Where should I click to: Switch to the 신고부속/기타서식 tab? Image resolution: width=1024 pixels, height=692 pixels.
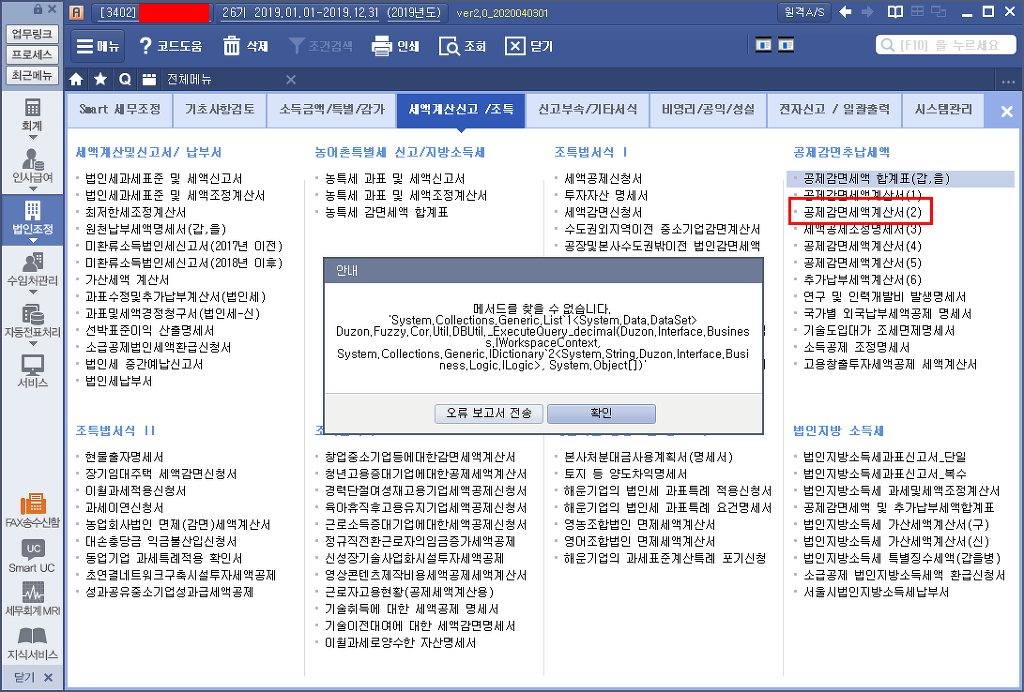587,110
